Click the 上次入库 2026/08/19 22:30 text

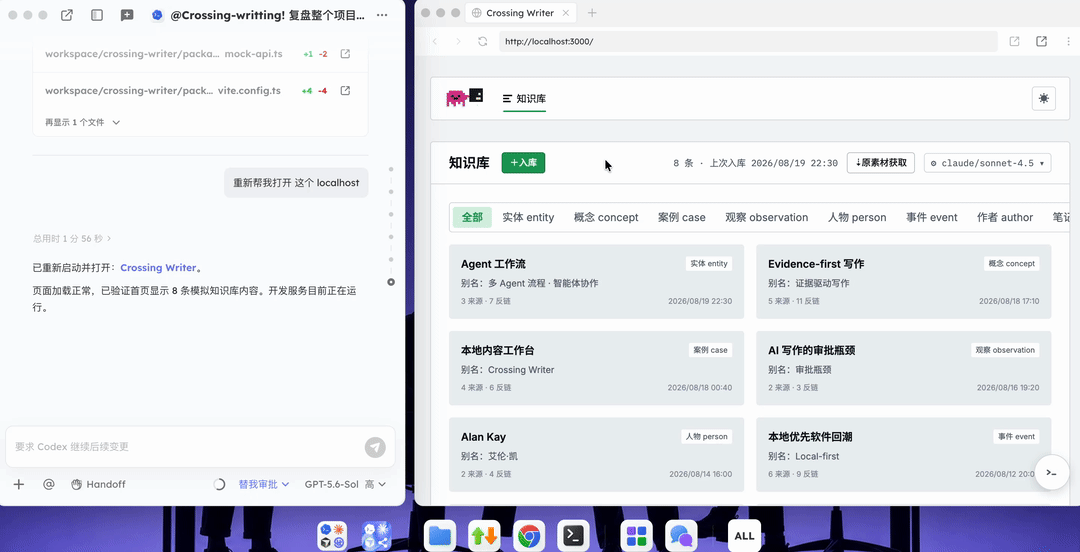point(775,163)
